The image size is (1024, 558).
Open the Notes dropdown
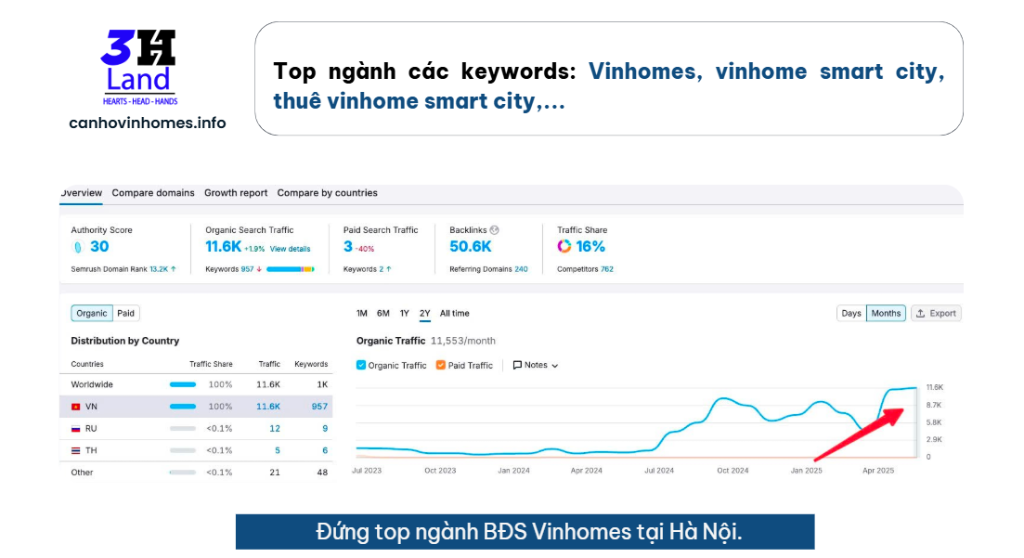click(536, 365)
